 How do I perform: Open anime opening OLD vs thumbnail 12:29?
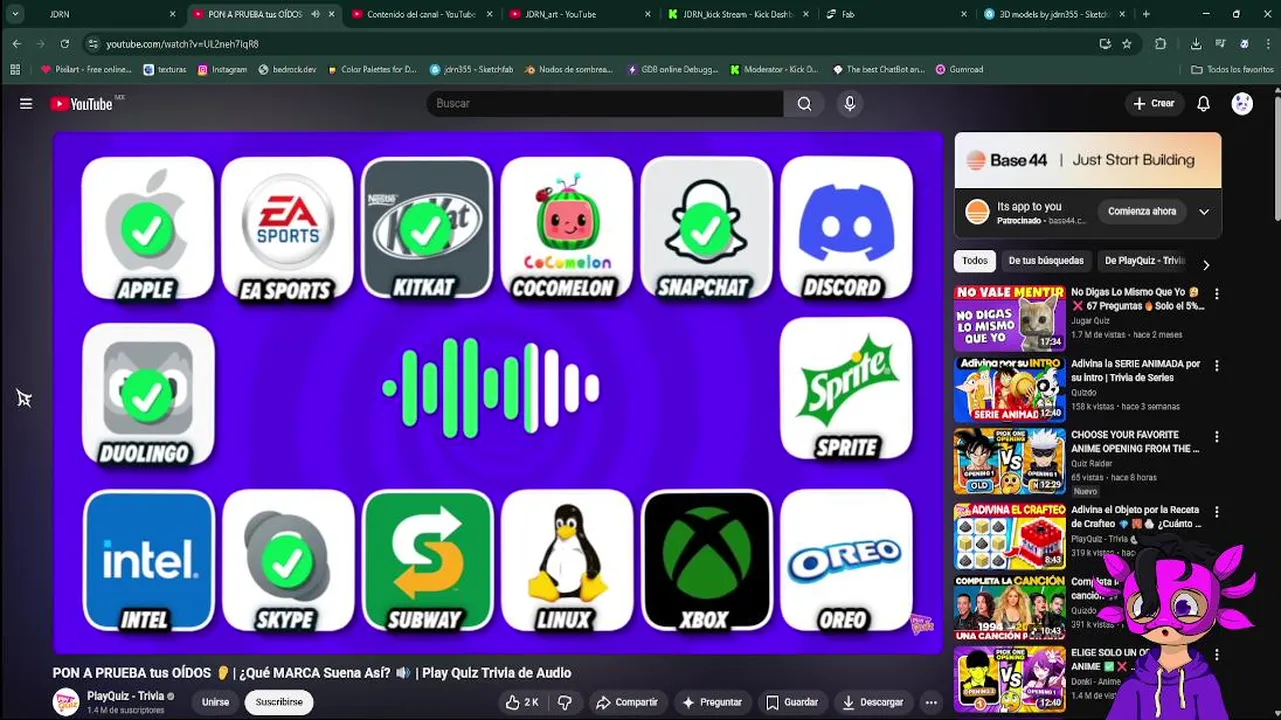(x=1009, y=461)
